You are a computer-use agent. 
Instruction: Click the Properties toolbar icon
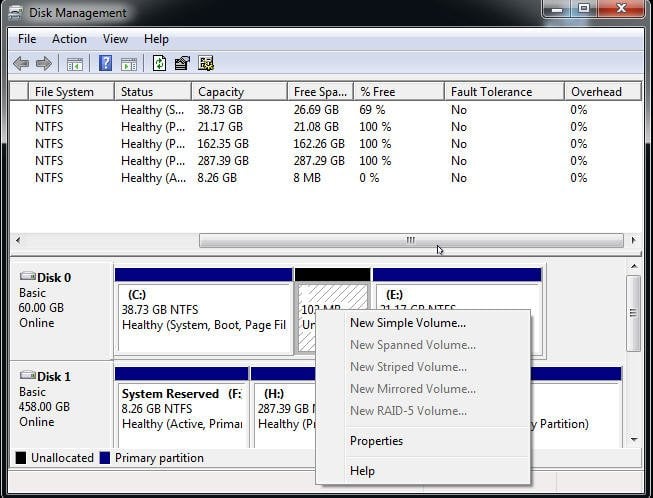click(x=182, y=64)
